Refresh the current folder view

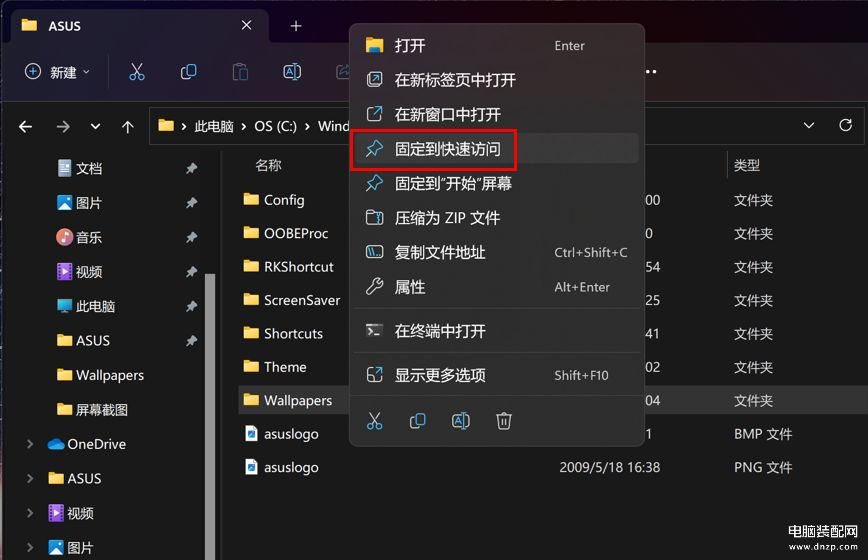[x=845, y=126]
